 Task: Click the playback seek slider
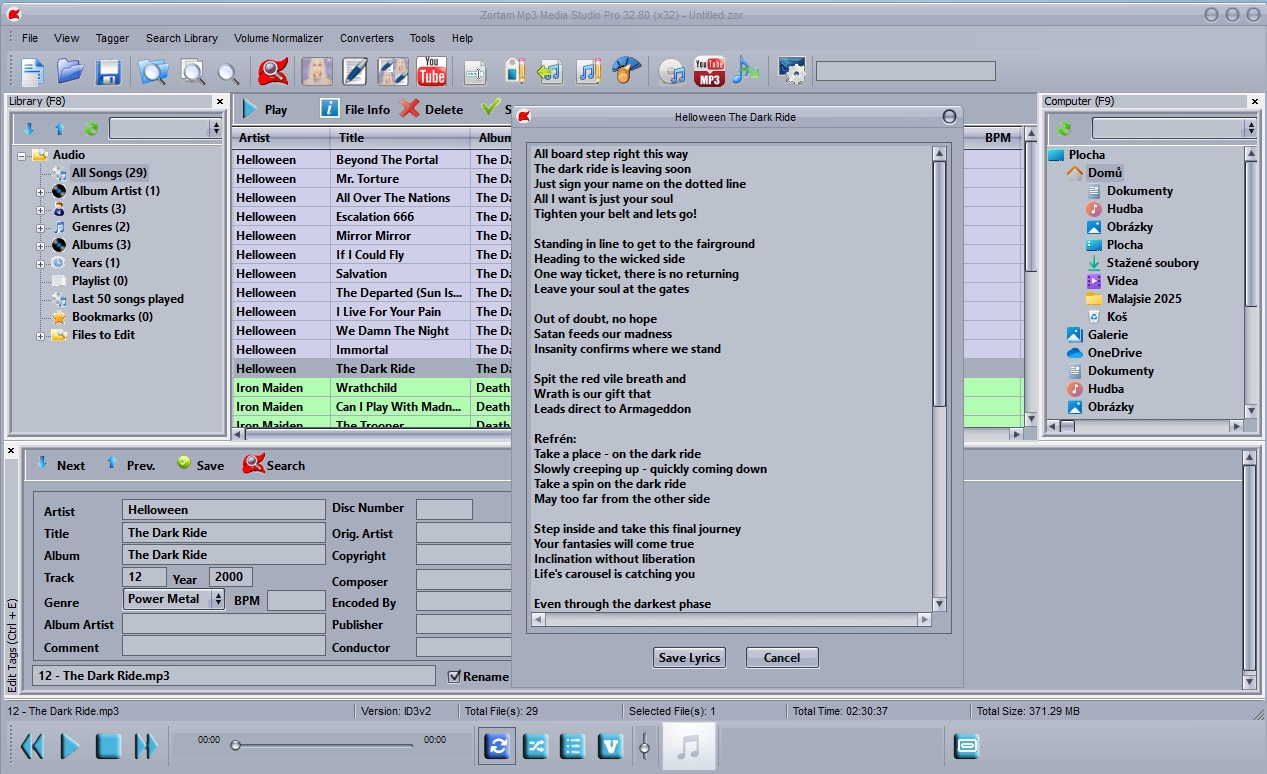[323, 745]
